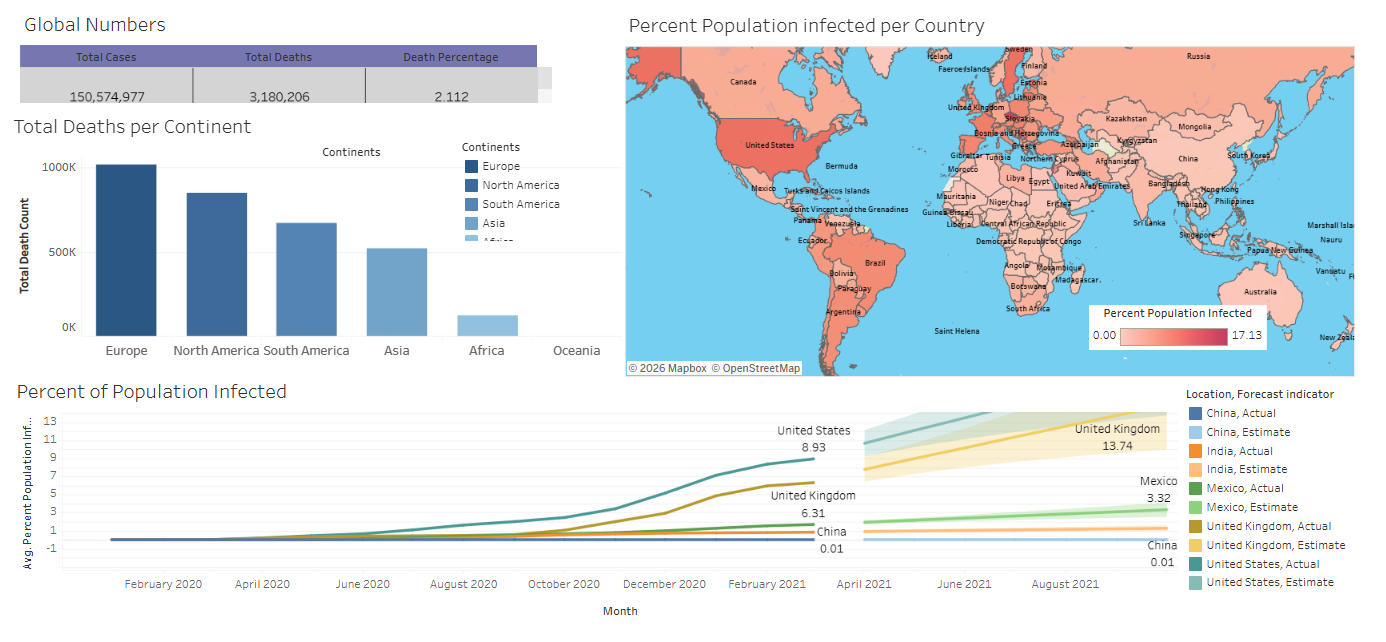Click United Kingdom, Estimate legend swatch
1386x642 pixels.
point(1195,545)
